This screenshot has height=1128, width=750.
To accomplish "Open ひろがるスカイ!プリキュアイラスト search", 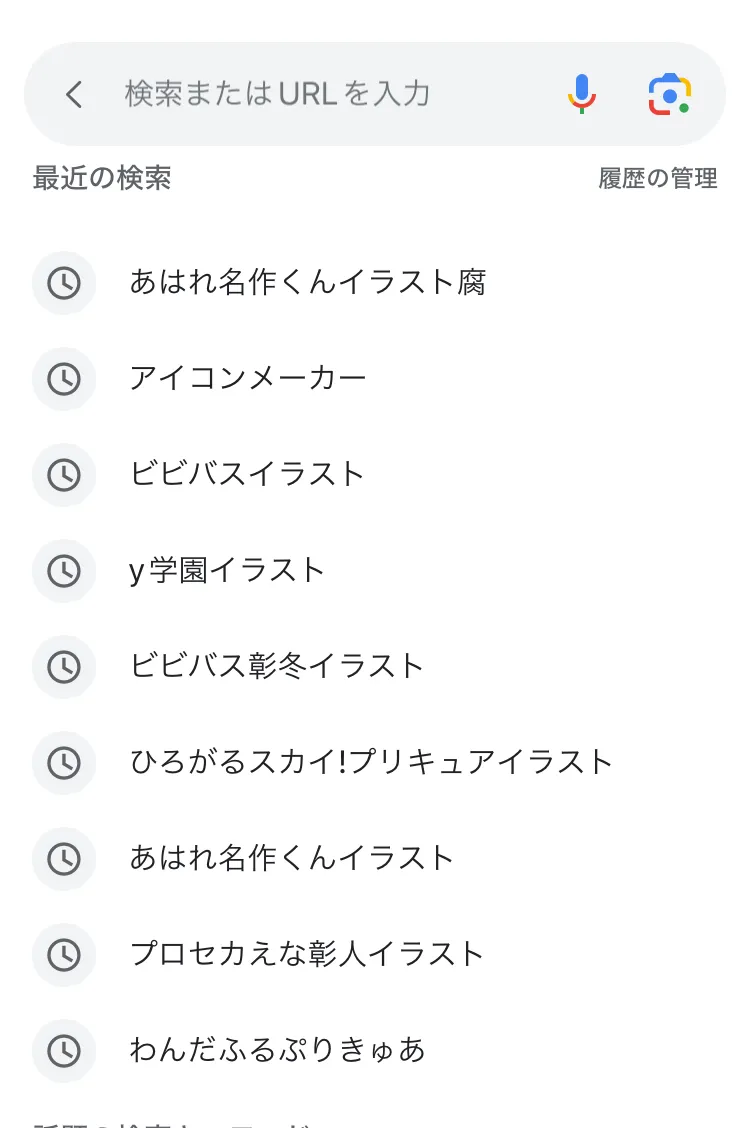I will (375, 763).
